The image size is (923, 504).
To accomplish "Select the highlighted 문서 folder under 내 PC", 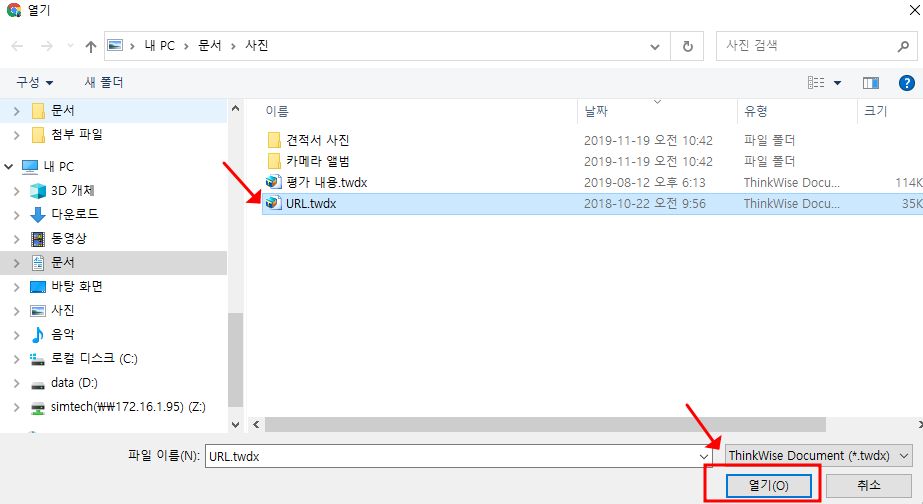I will click(x=62, y=263).
